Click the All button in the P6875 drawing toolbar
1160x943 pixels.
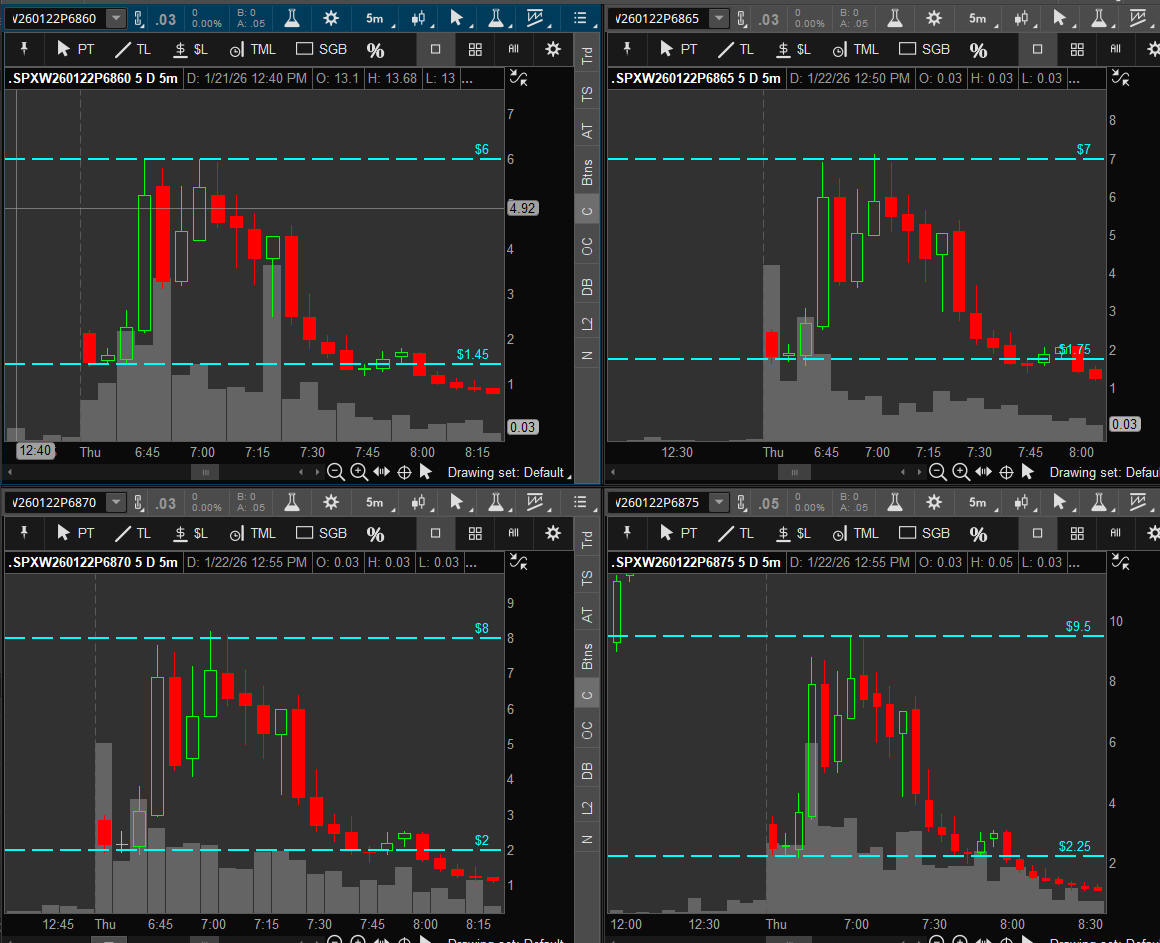pos(1116,533)
